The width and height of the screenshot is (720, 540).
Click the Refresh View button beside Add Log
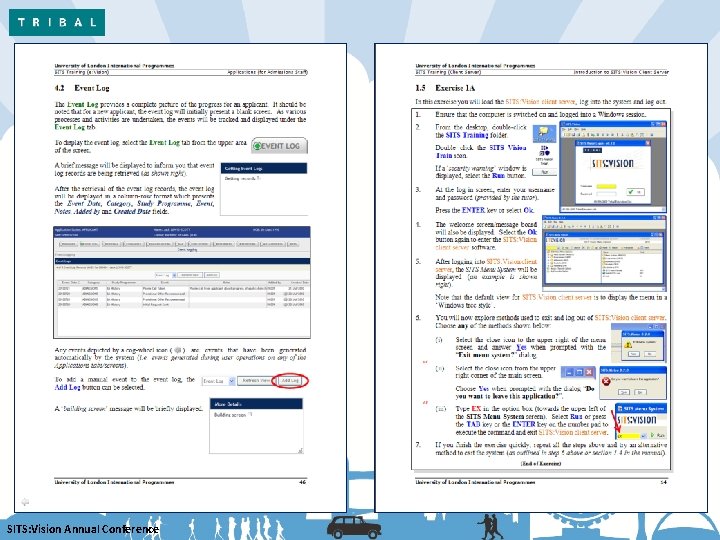[256, 381]
